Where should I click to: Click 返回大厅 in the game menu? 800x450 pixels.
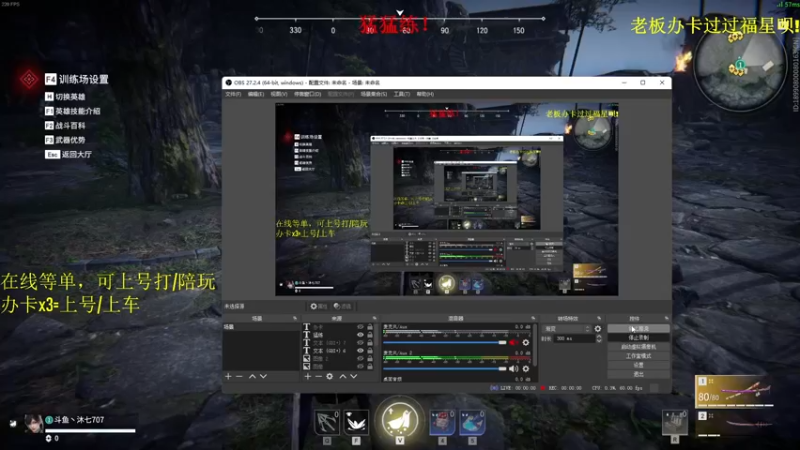(68, 154)
